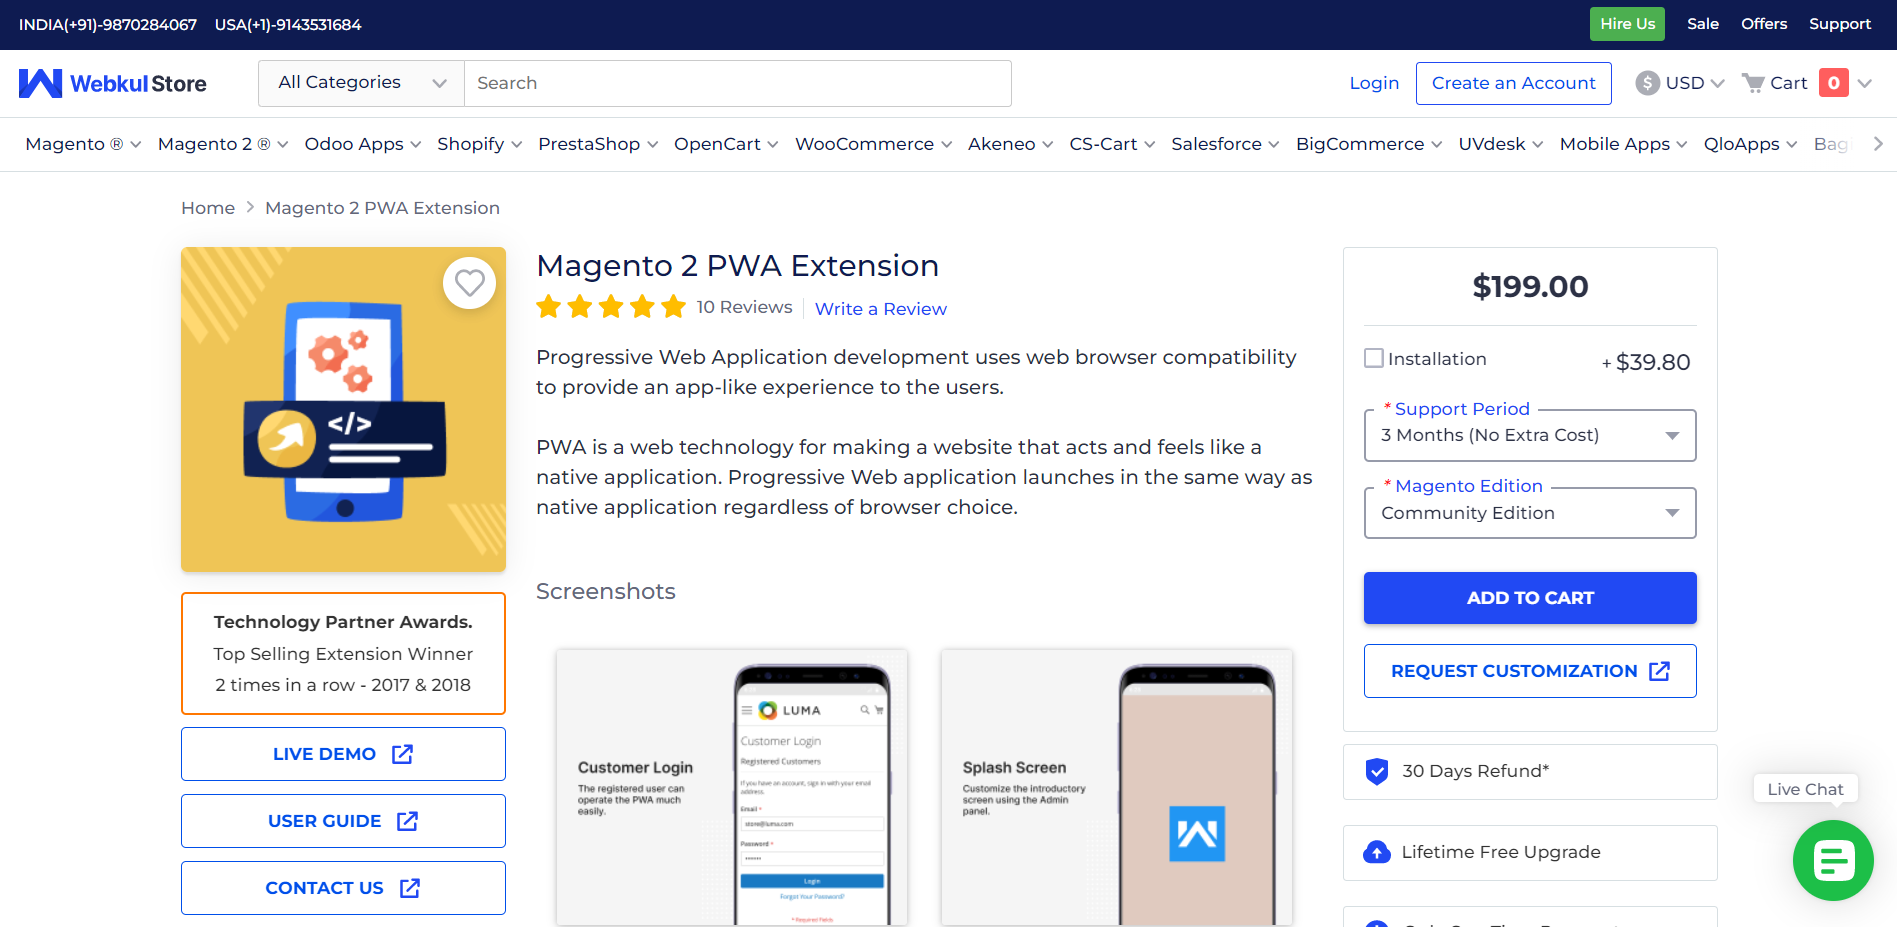Screen dimensions: 1897x927
Task: Open the BigCommerce menu
Action: pyautogui.click(x=1369, y=144)
